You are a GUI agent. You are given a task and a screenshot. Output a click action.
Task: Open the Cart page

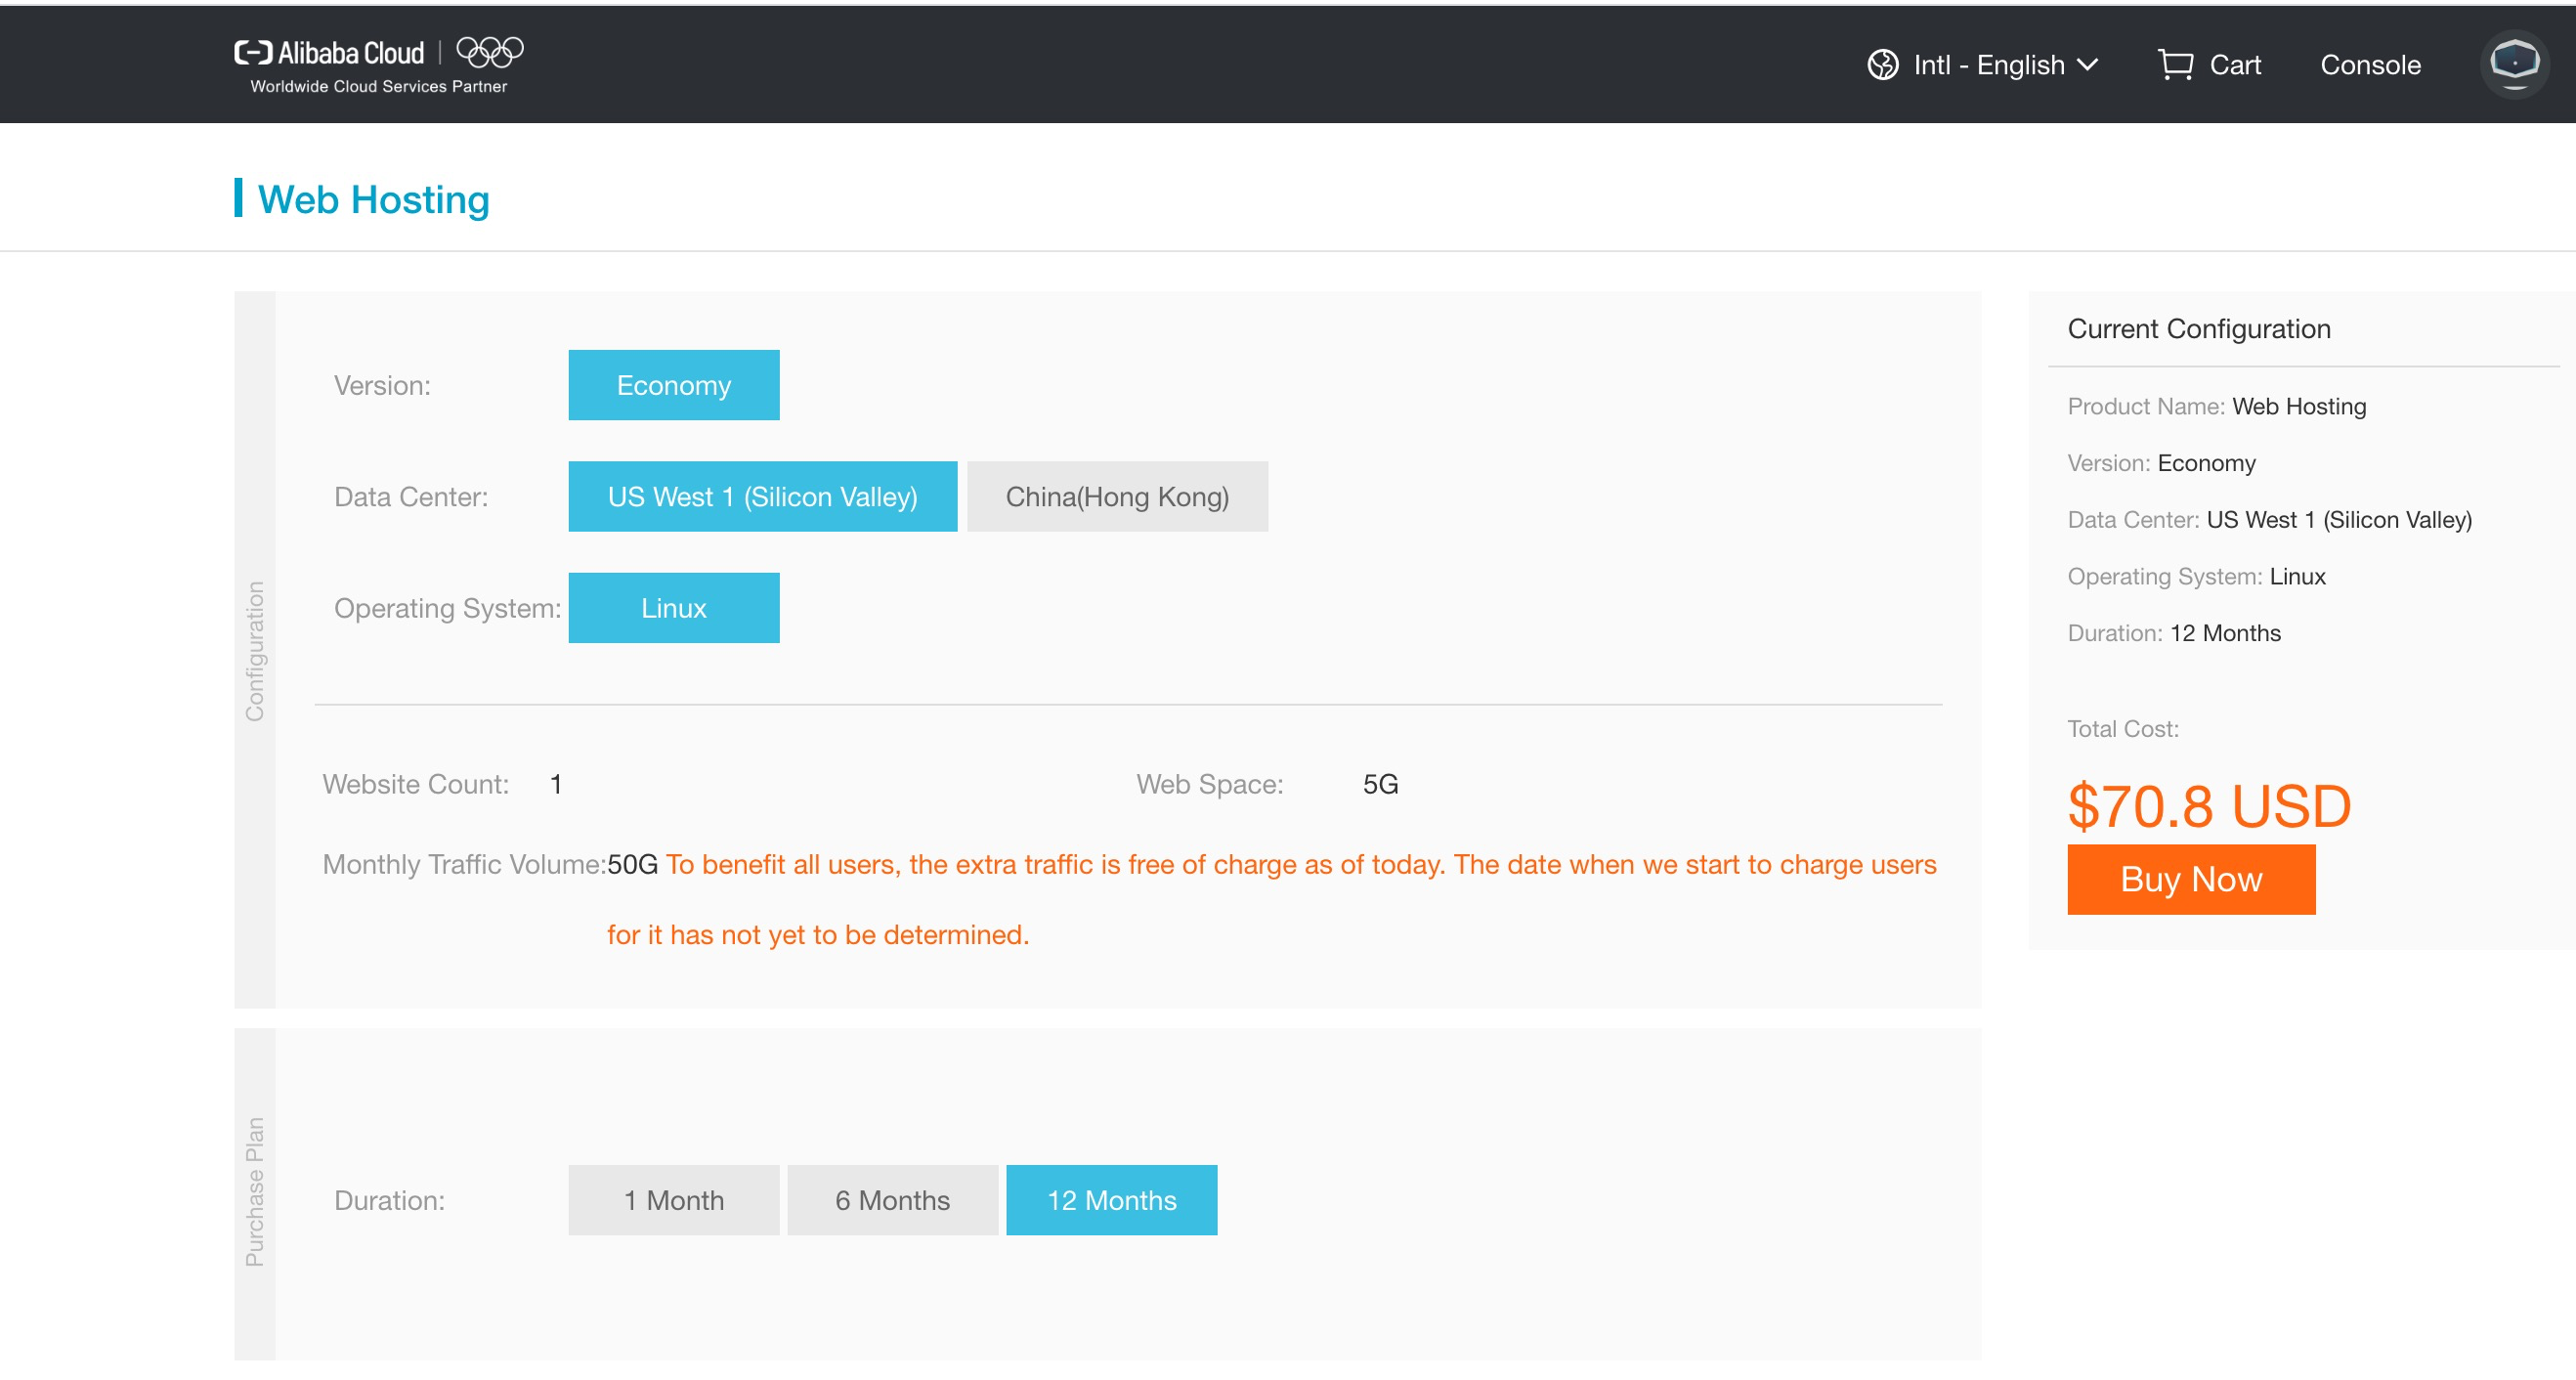coord(2234,65)
